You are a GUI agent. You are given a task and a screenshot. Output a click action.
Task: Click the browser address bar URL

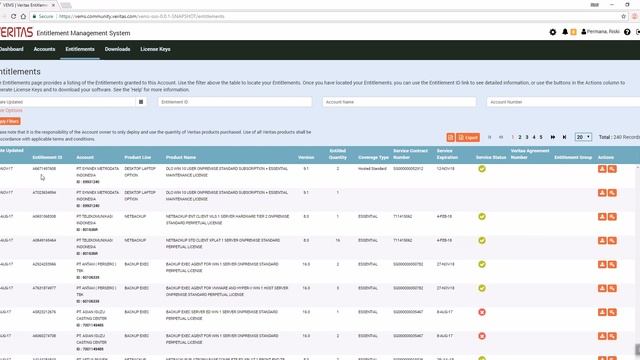pyautogui.click(x=142, y=16)
